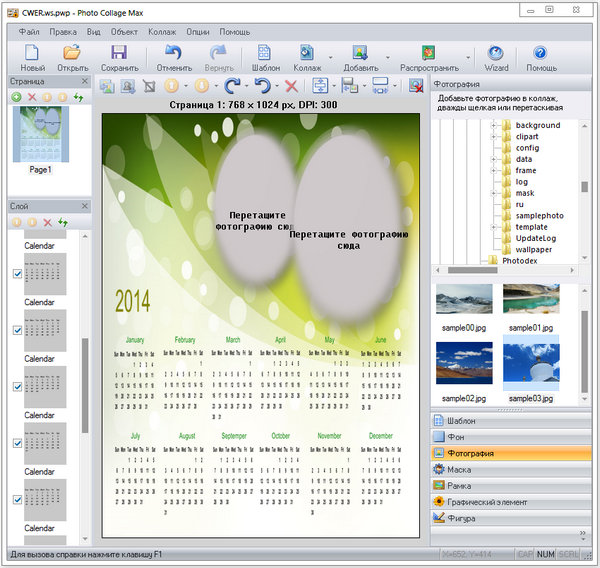Open the Рамка panel section
Viewport: 600px width, 568px height.
click(x=460, y=485)
